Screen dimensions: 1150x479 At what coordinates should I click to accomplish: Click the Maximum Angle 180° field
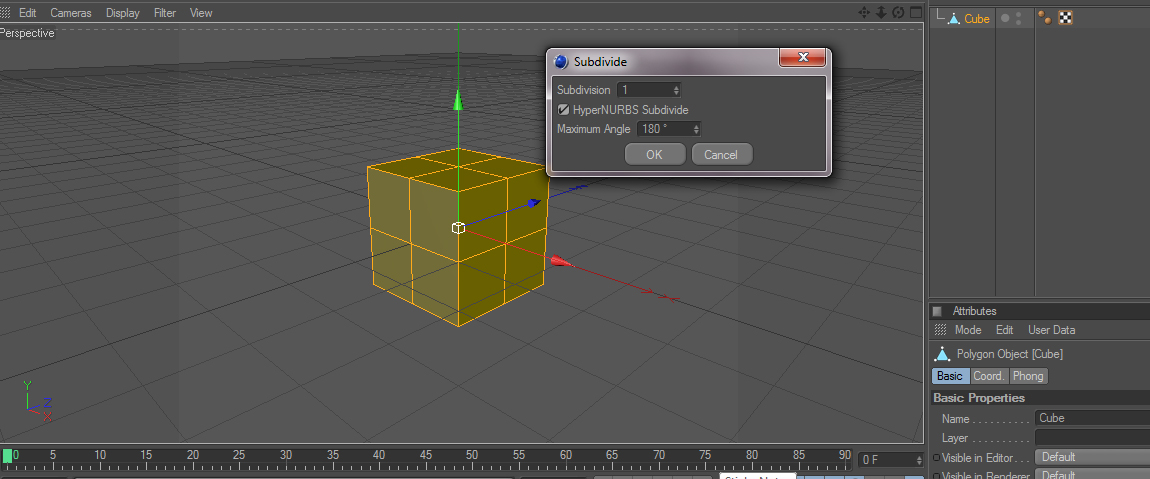(x=668, y=129)
